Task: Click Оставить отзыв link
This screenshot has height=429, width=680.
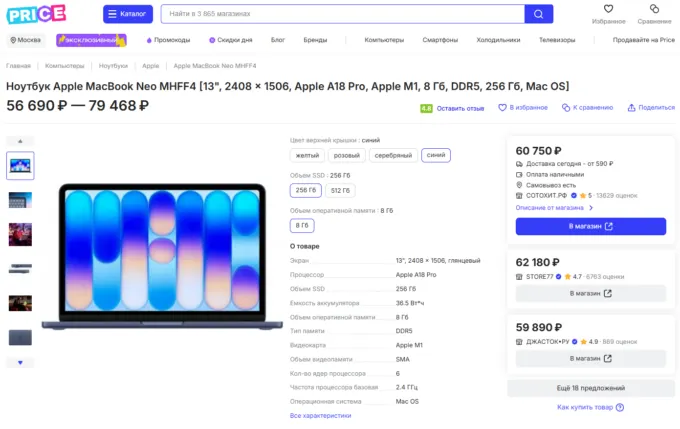Action: (460, 108)
